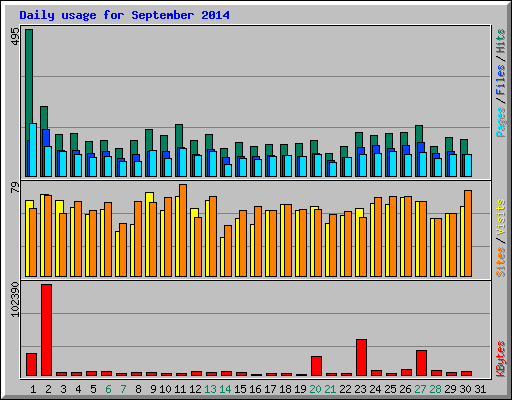Click the Hits legend label
Screen dimensions: 512x400
[x=501, y=41]
